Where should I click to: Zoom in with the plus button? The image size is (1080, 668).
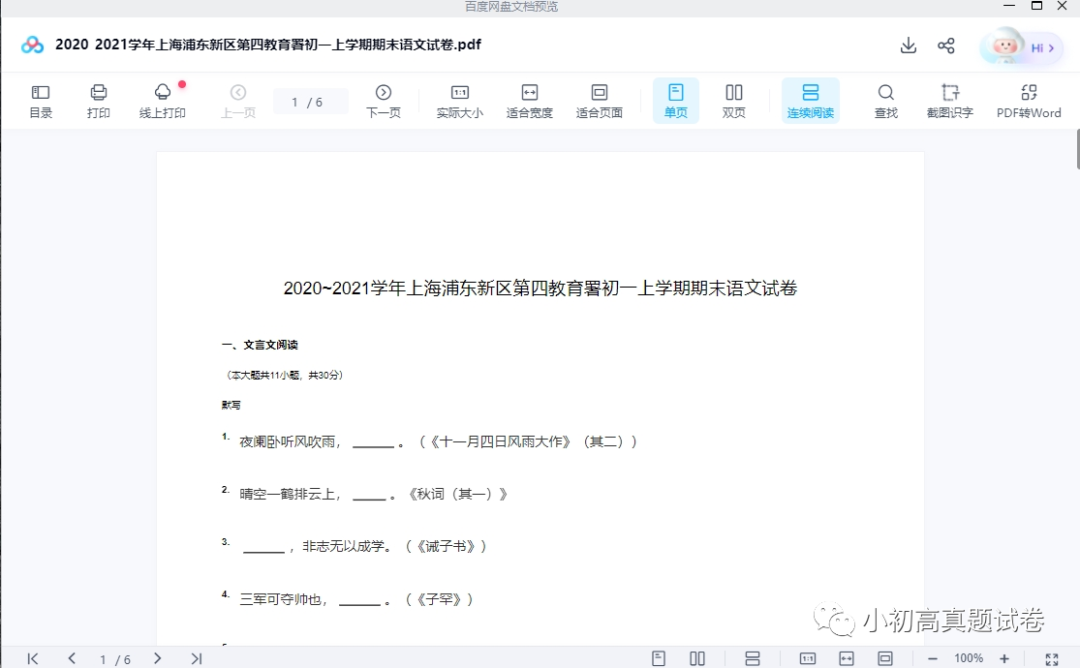(x=1005, y=659)
